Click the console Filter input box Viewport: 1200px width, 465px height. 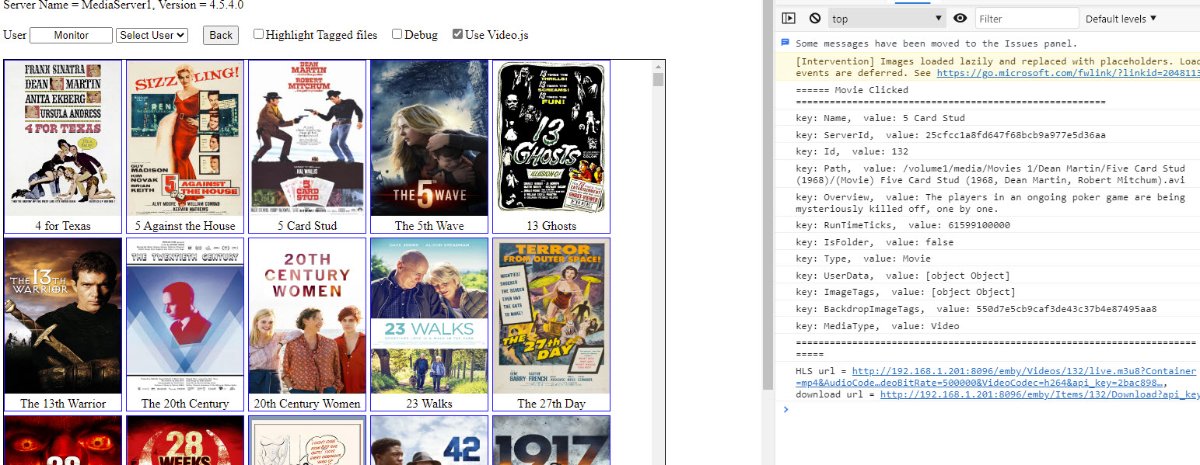click(x=1026, y=18)
